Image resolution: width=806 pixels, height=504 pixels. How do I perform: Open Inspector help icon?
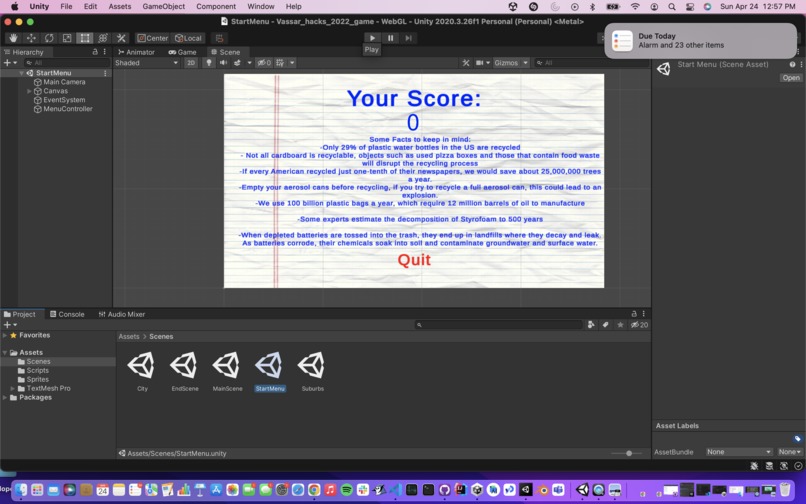click(x=792, y=64)
